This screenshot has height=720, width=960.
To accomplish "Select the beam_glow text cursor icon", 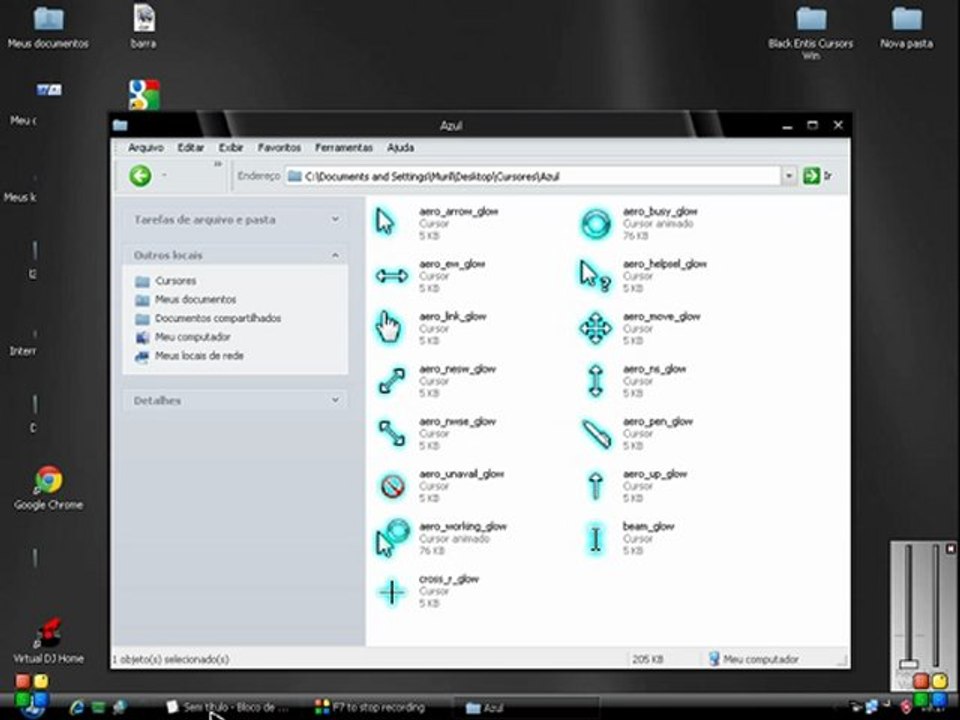I will pos(595,539).
